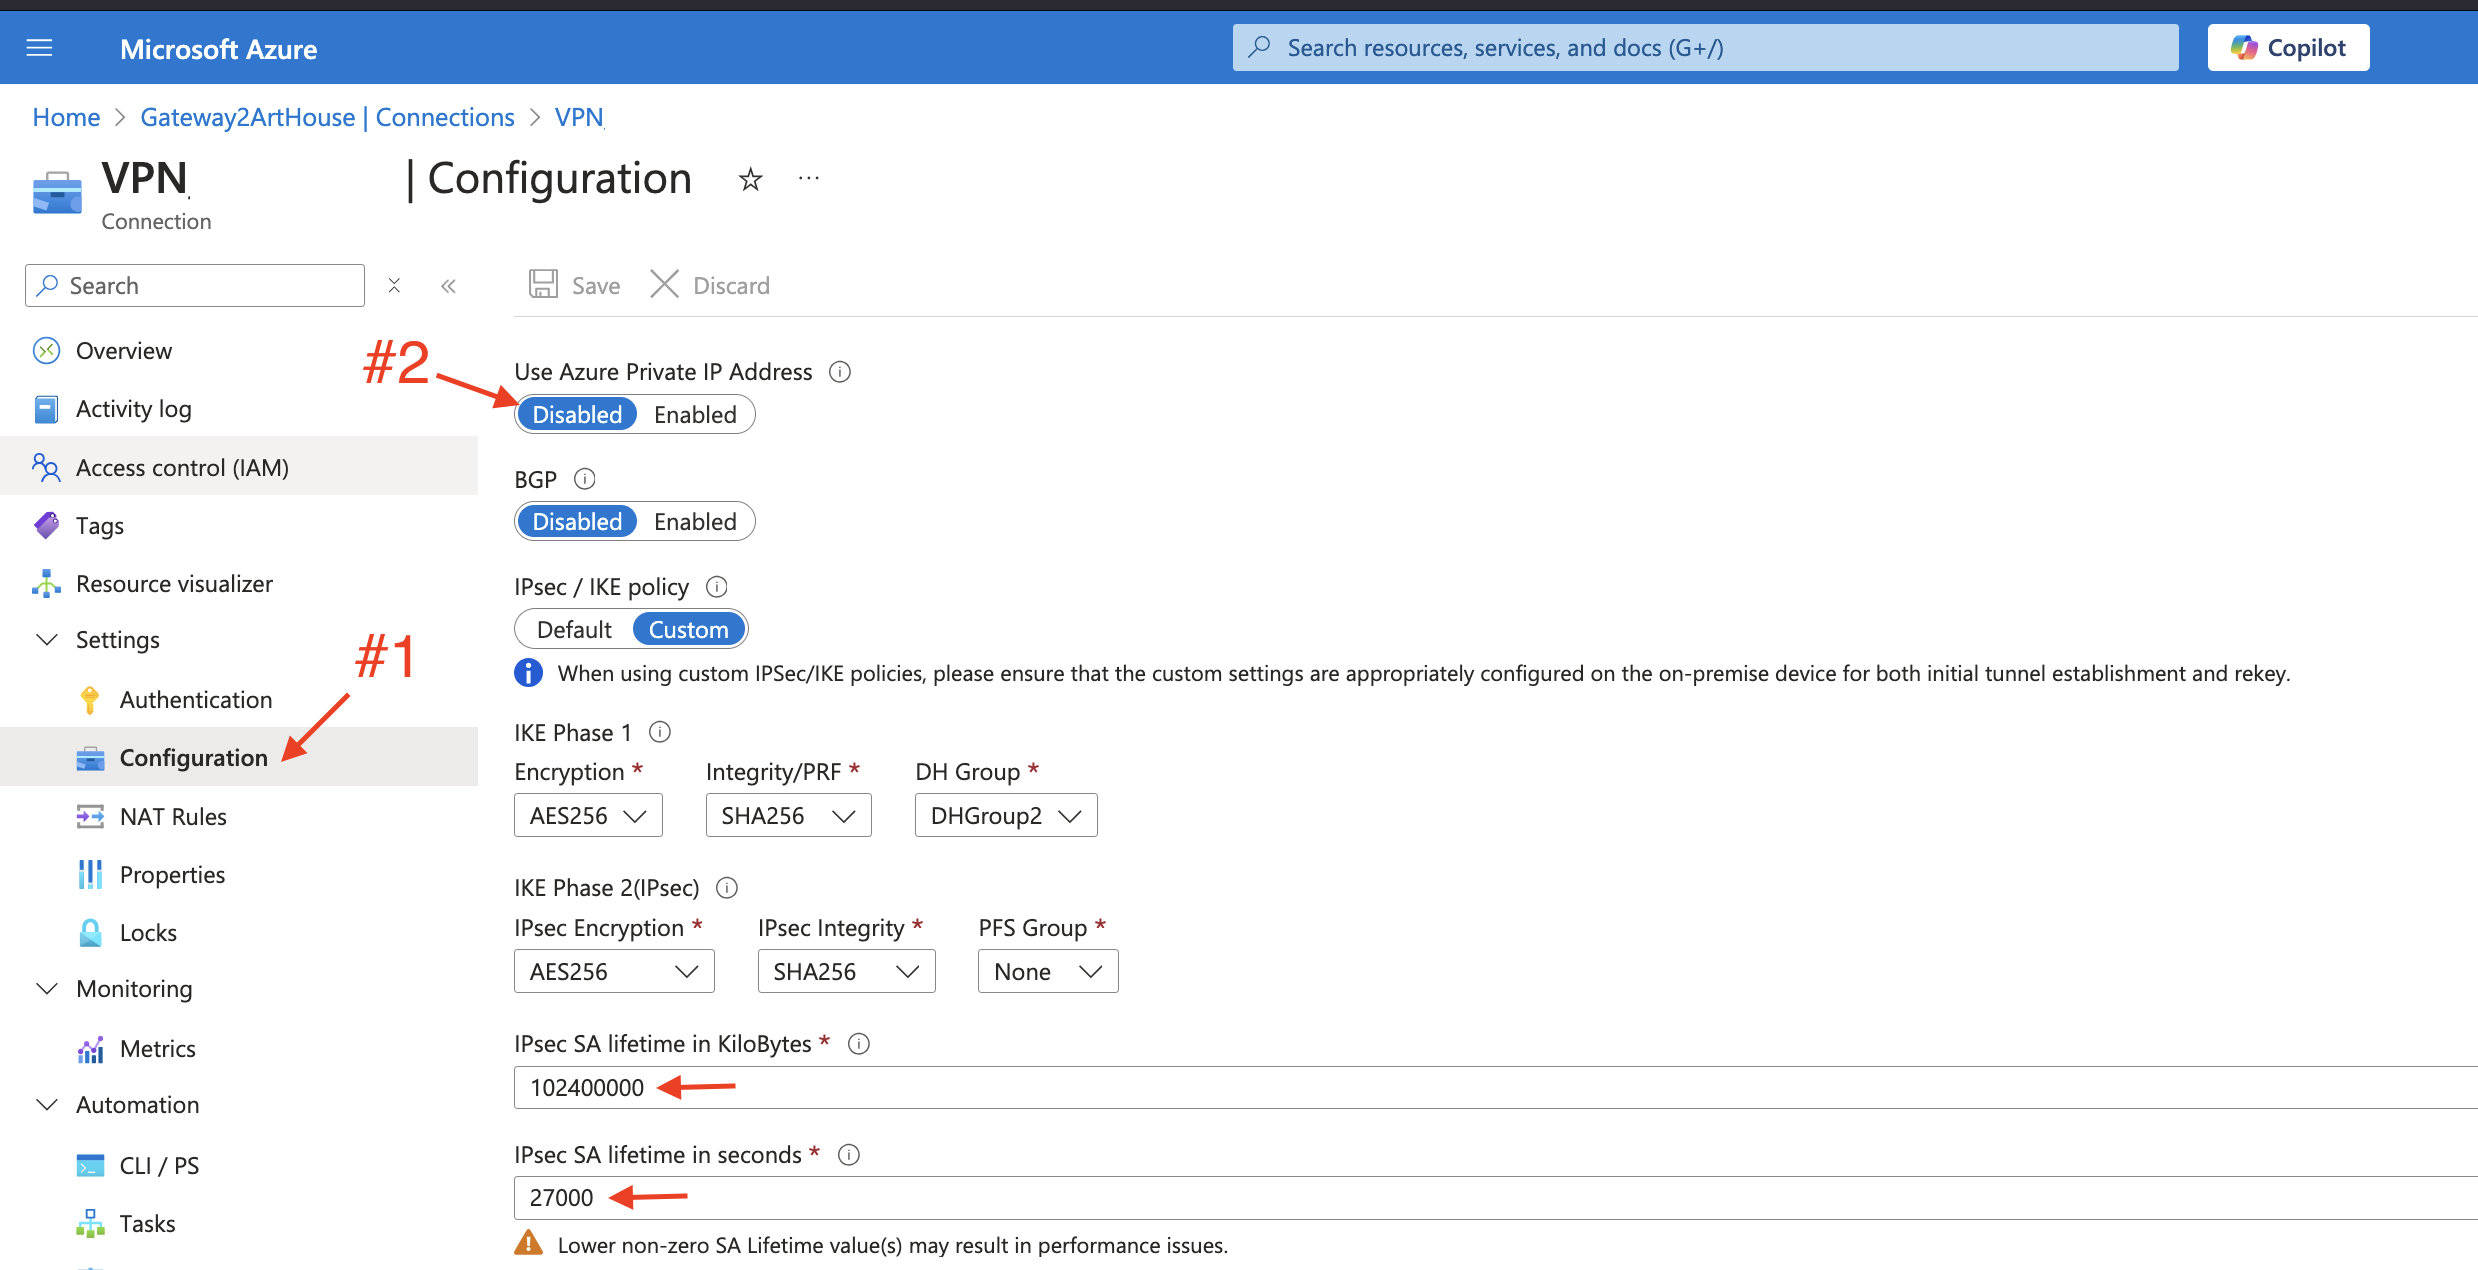Select the Configuration menu item
The height and width of the screenshot is (1270, 2478).
(239, 758)
